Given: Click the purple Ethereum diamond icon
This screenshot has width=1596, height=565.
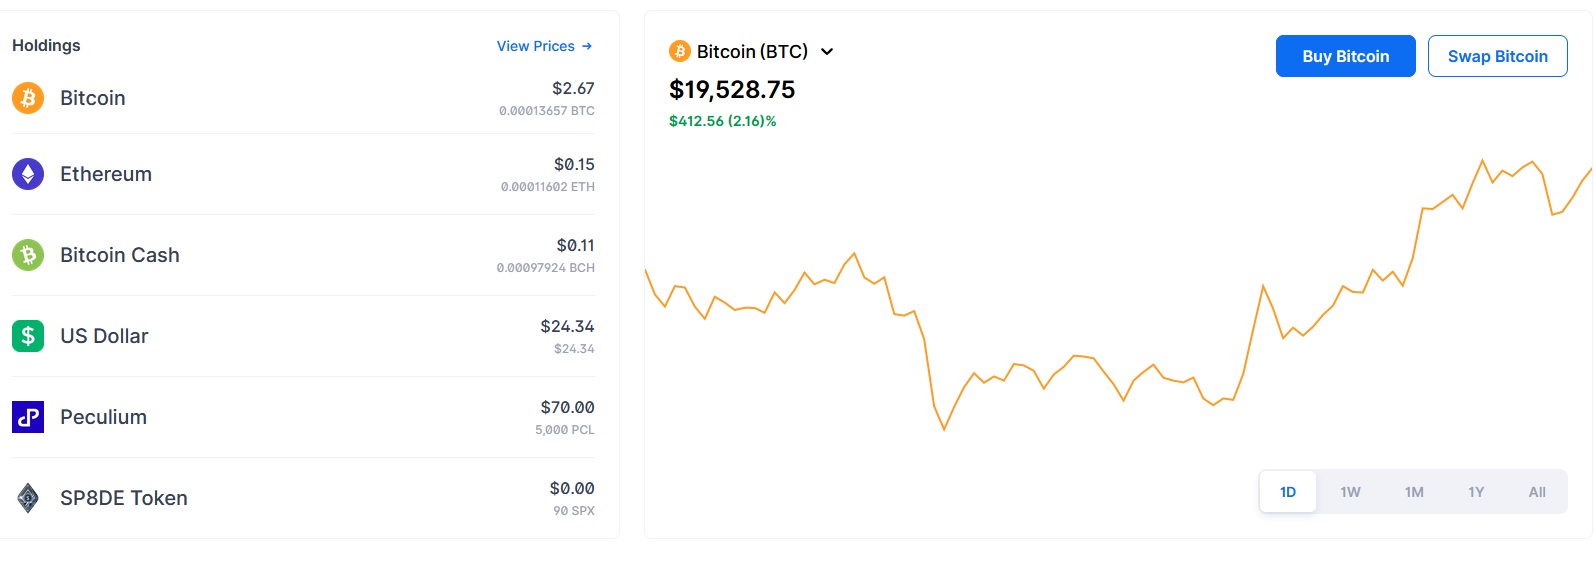Looking at the screenshot, I should coord(28,174).
